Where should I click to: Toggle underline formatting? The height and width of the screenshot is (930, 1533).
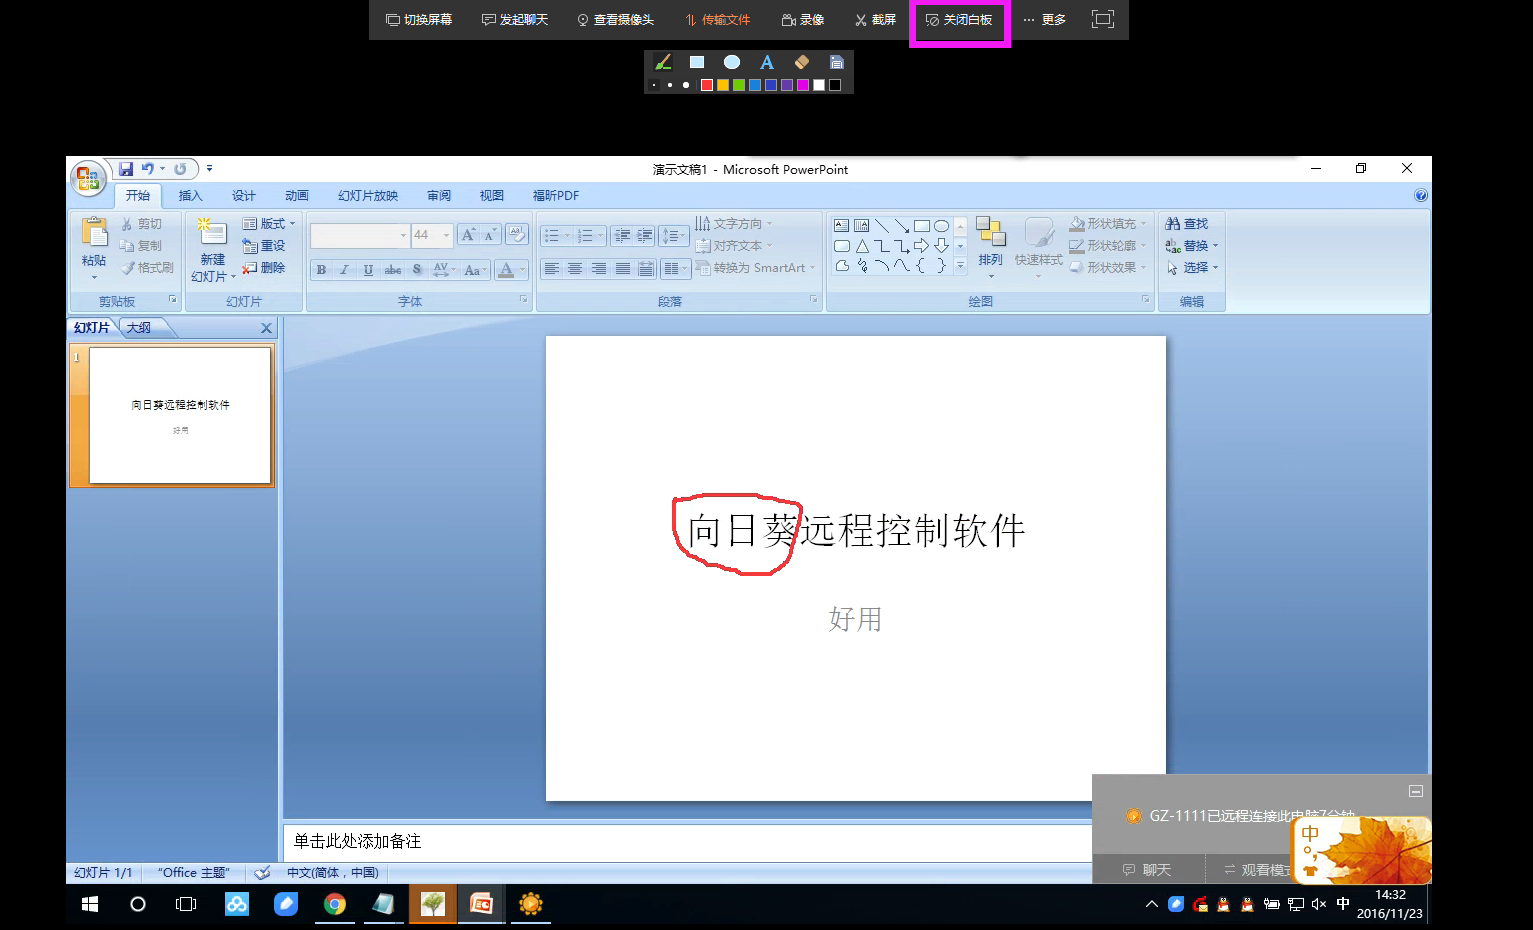[x=369, y=269]
